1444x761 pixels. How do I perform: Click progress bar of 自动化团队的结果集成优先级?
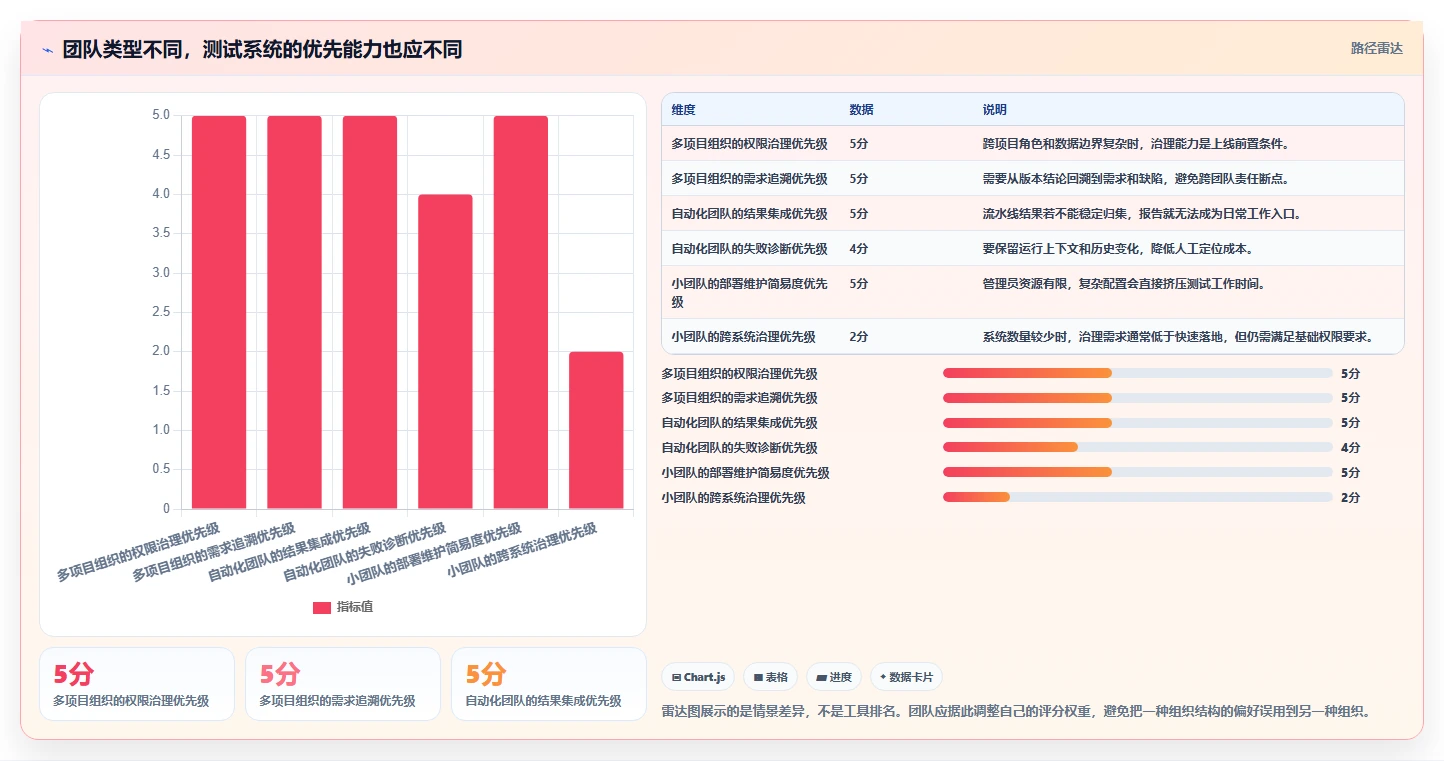pyautogui.click(x=1138, y=423)
